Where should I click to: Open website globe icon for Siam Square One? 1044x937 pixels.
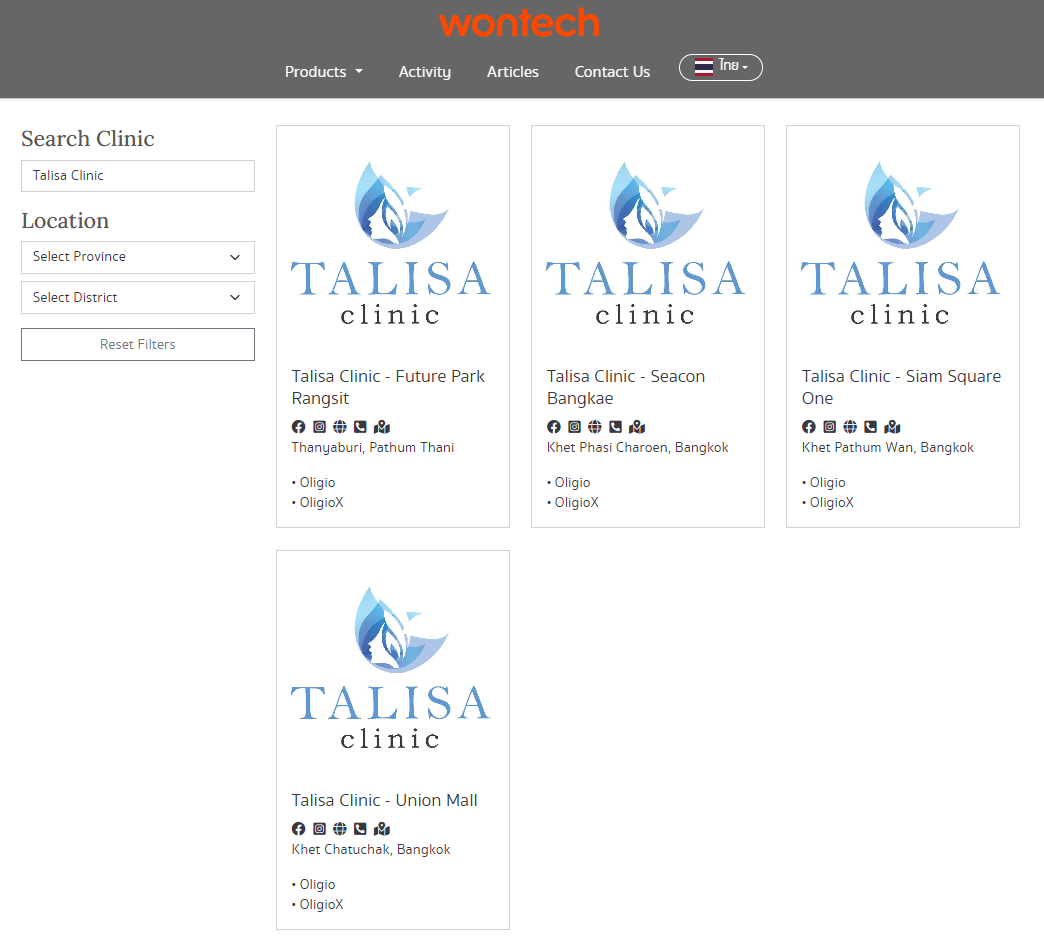pyautogui.click(x=850, y=427)
